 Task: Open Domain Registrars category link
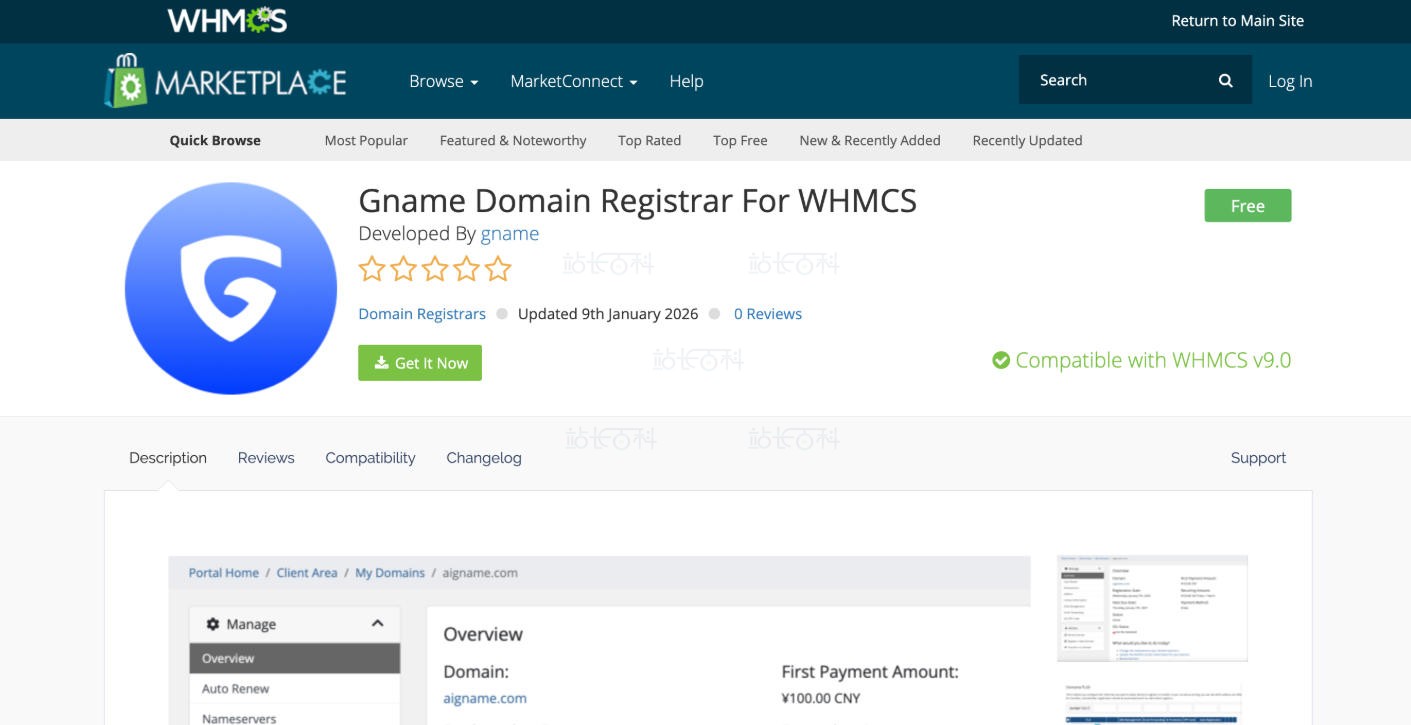click(x=422, y=314)
